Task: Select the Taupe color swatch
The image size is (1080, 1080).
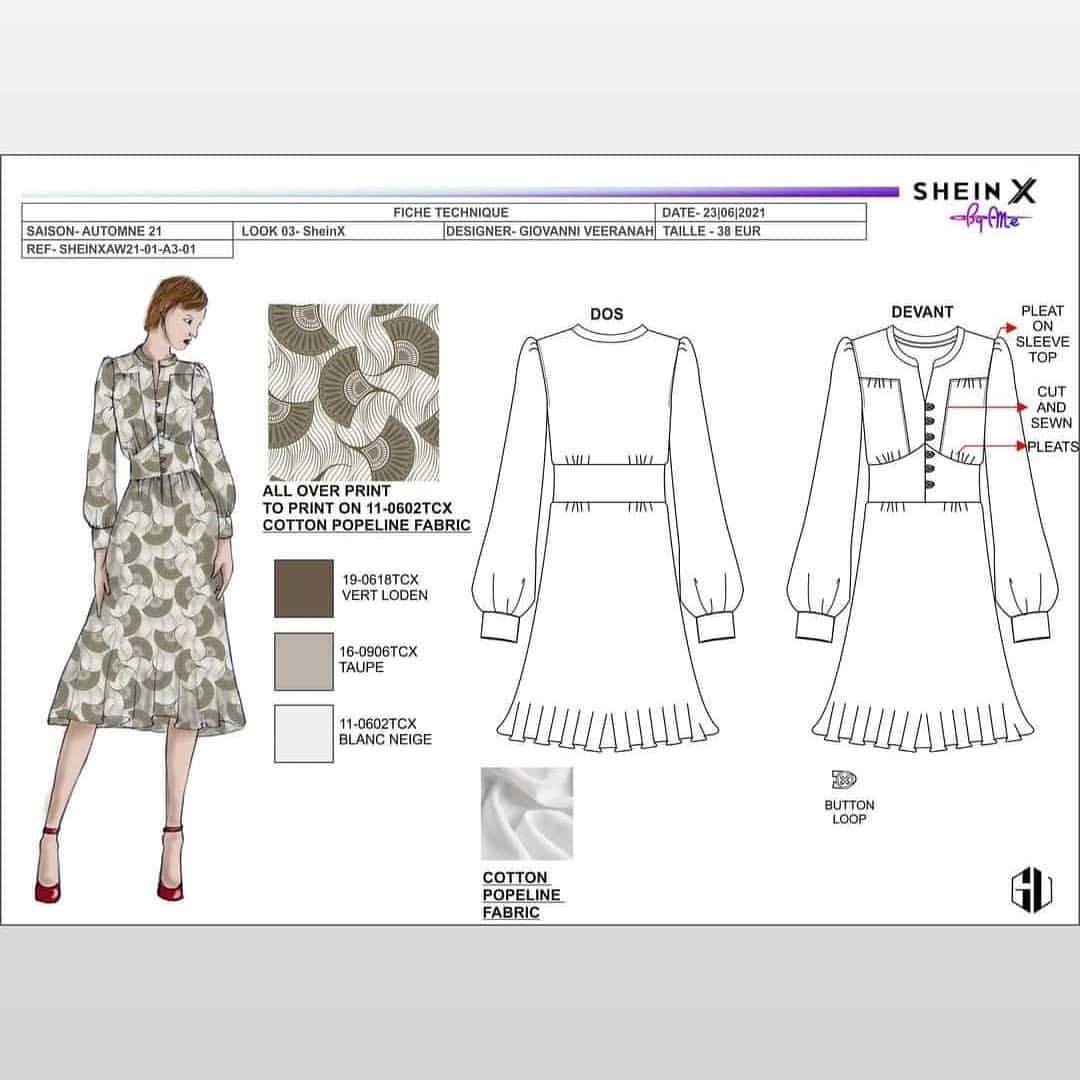Action: (x=304, y=661)
